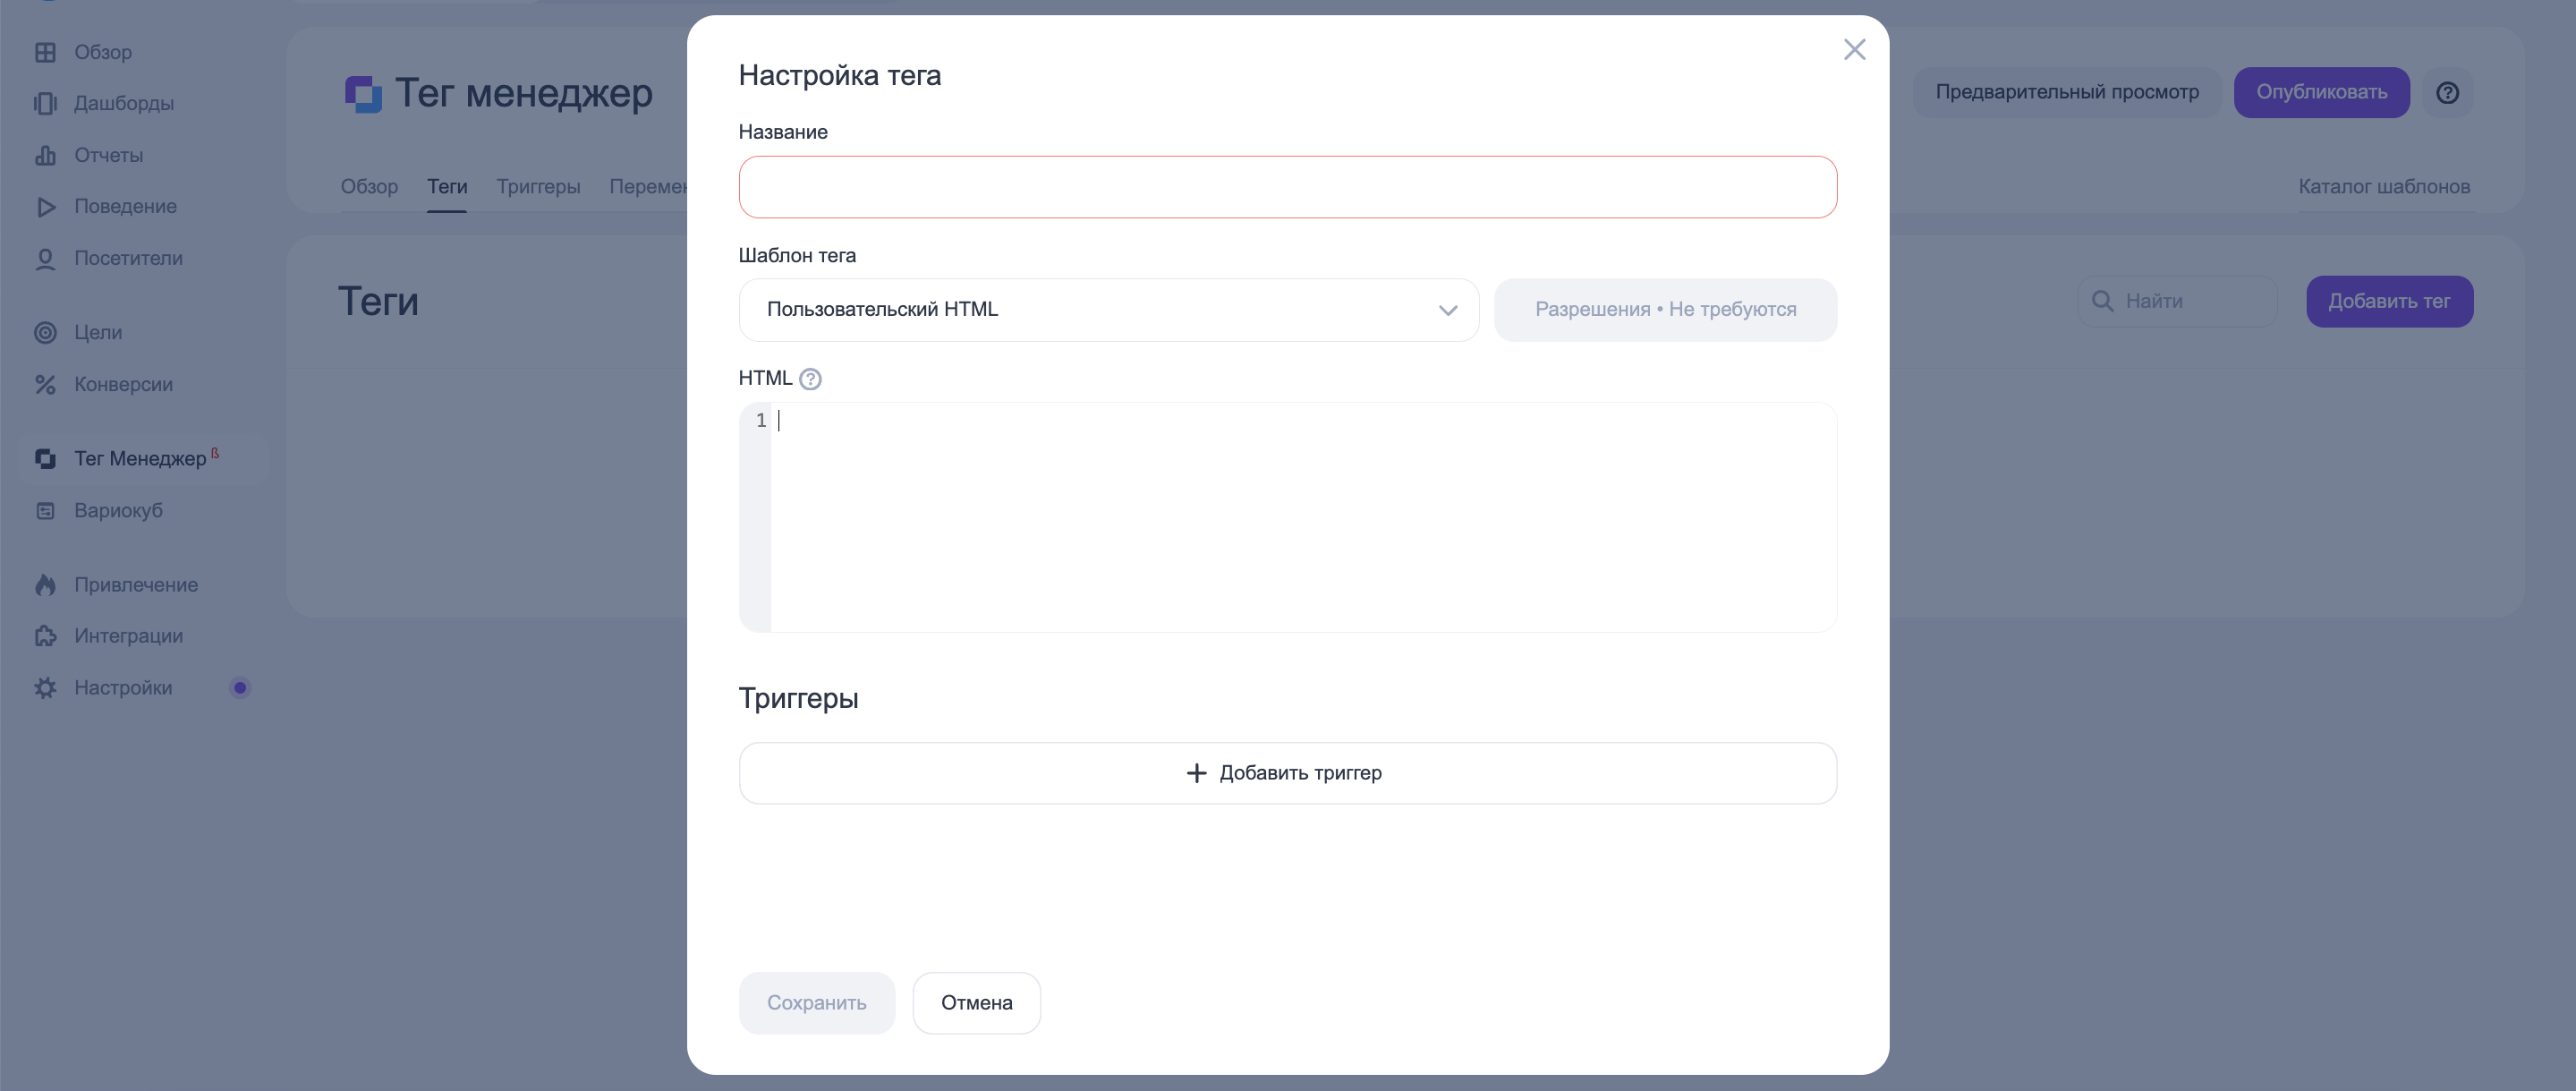Click the Тег Менеджер sidebar icon
The image size is (2576, 1091).
coord(45,459)
